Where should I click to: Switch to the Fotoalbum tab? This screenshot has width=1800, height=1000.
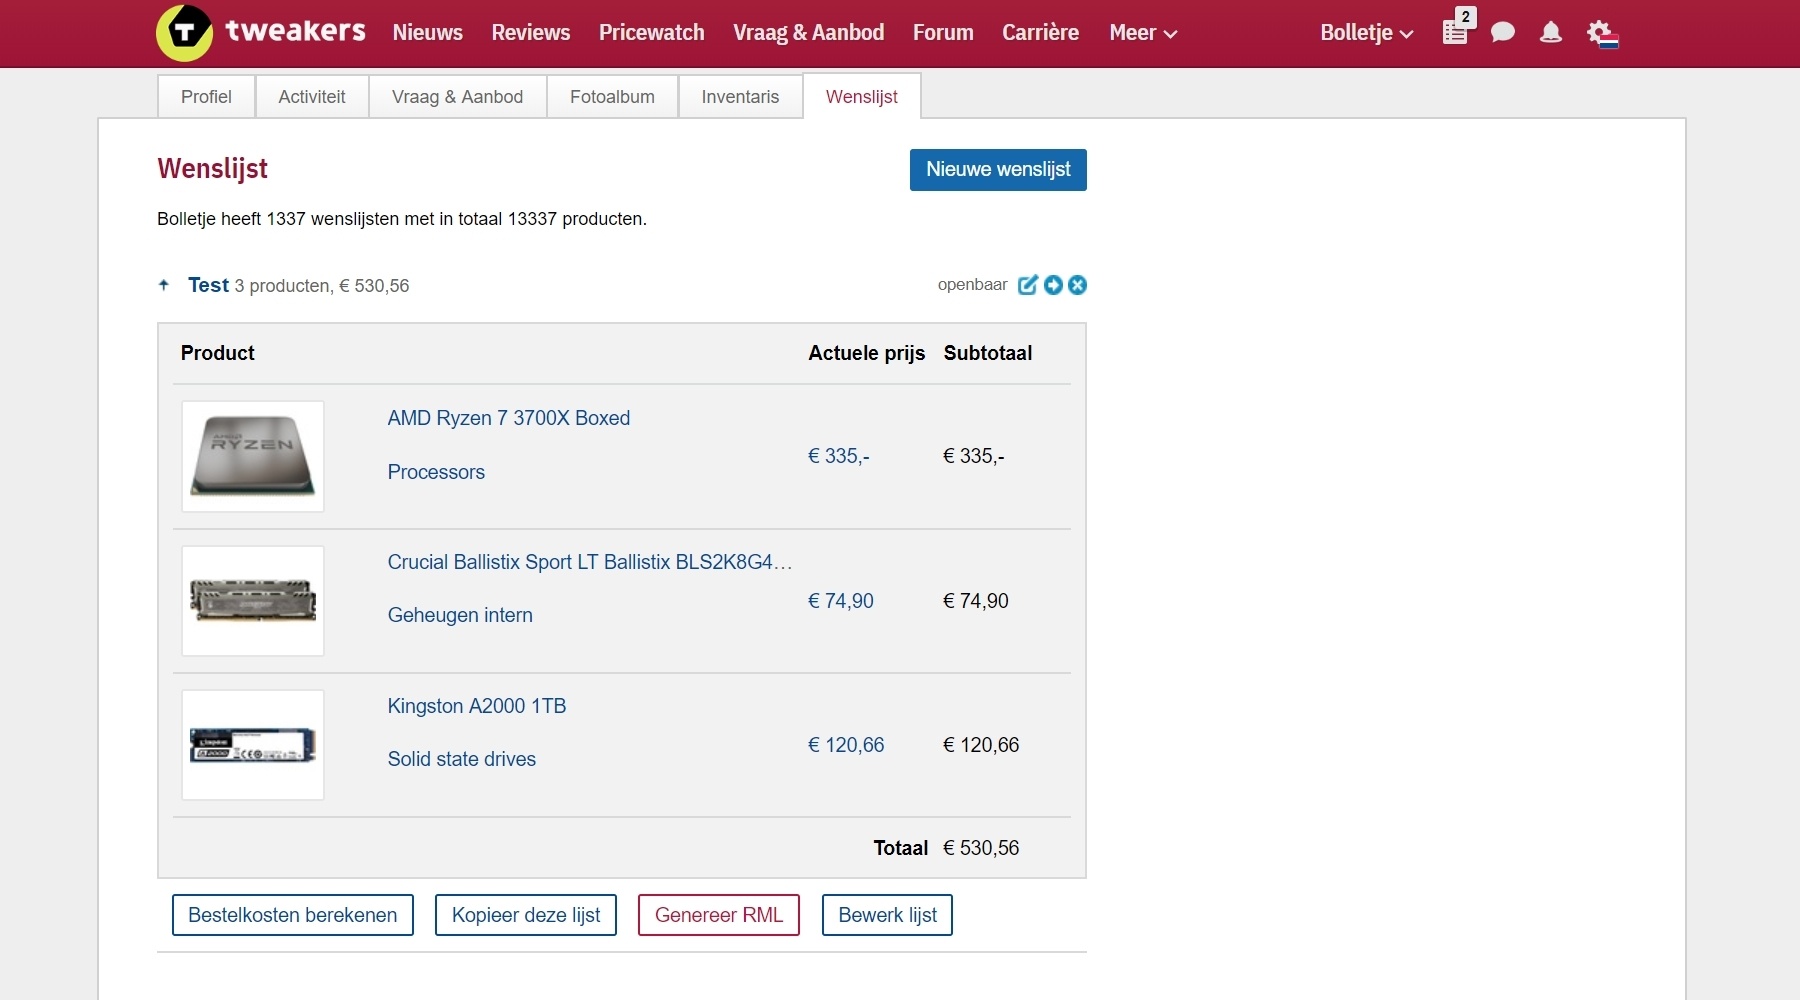[612, 97]
